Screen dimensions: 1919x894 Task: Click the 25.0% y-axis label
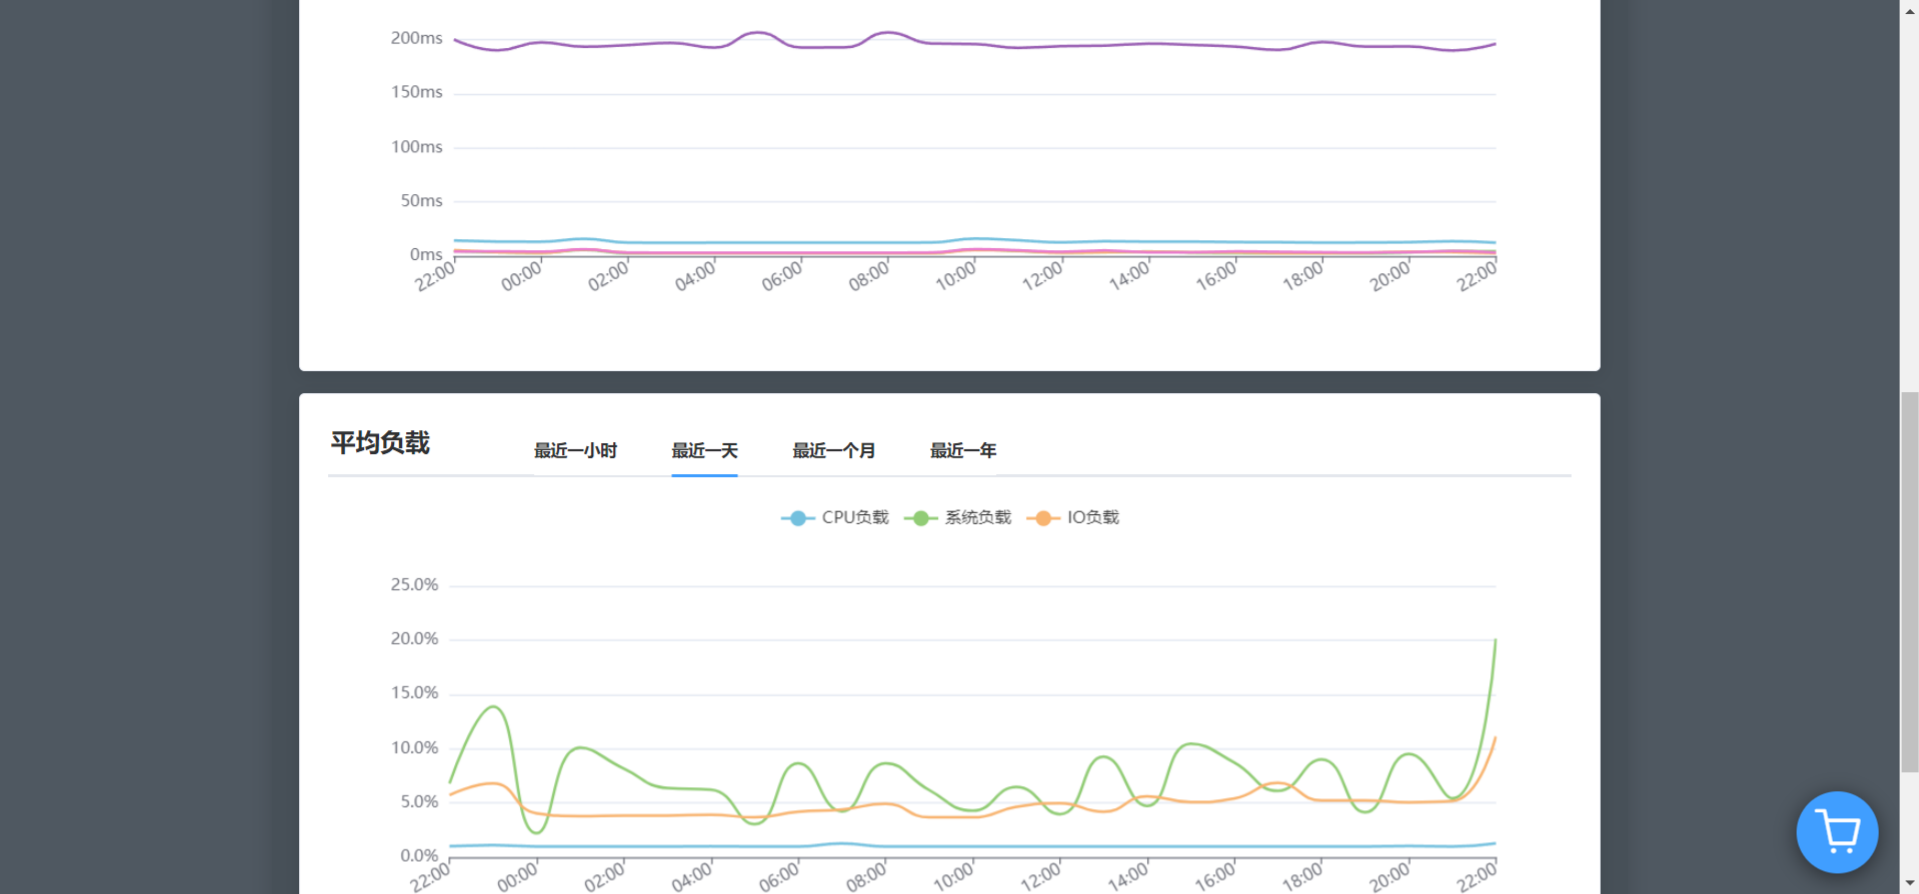point(414,585)
